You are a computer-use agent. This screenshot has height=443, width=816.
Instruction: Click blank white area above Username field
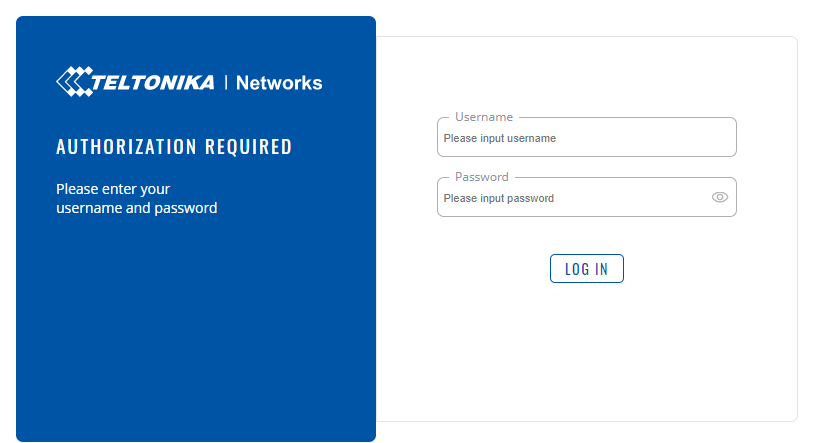coord(586,73)
